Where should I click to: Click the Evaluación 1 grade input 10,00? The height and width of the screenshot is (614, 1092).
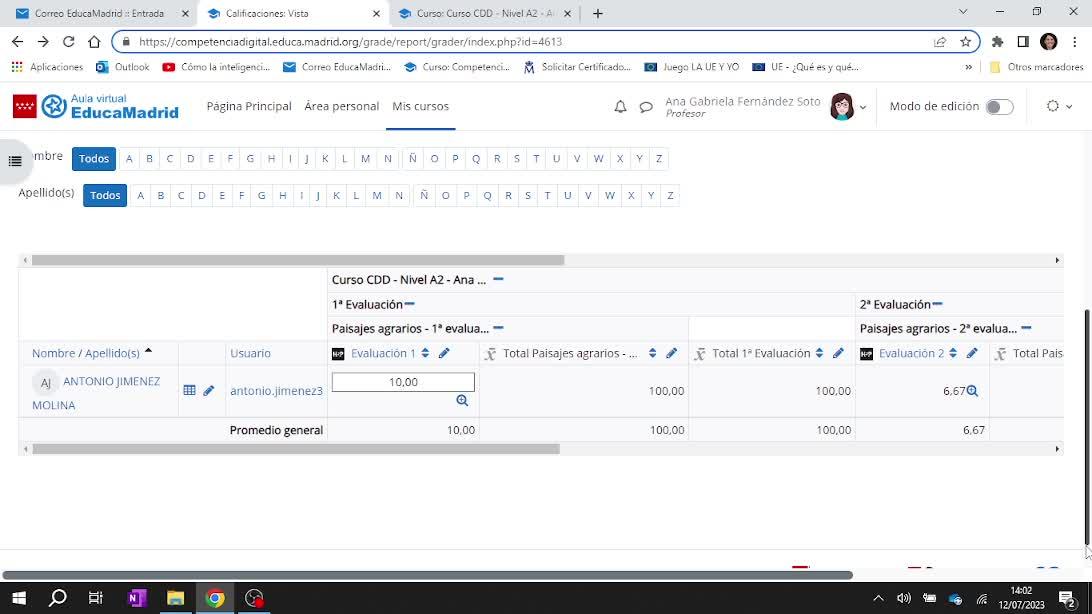click(403, 381)
